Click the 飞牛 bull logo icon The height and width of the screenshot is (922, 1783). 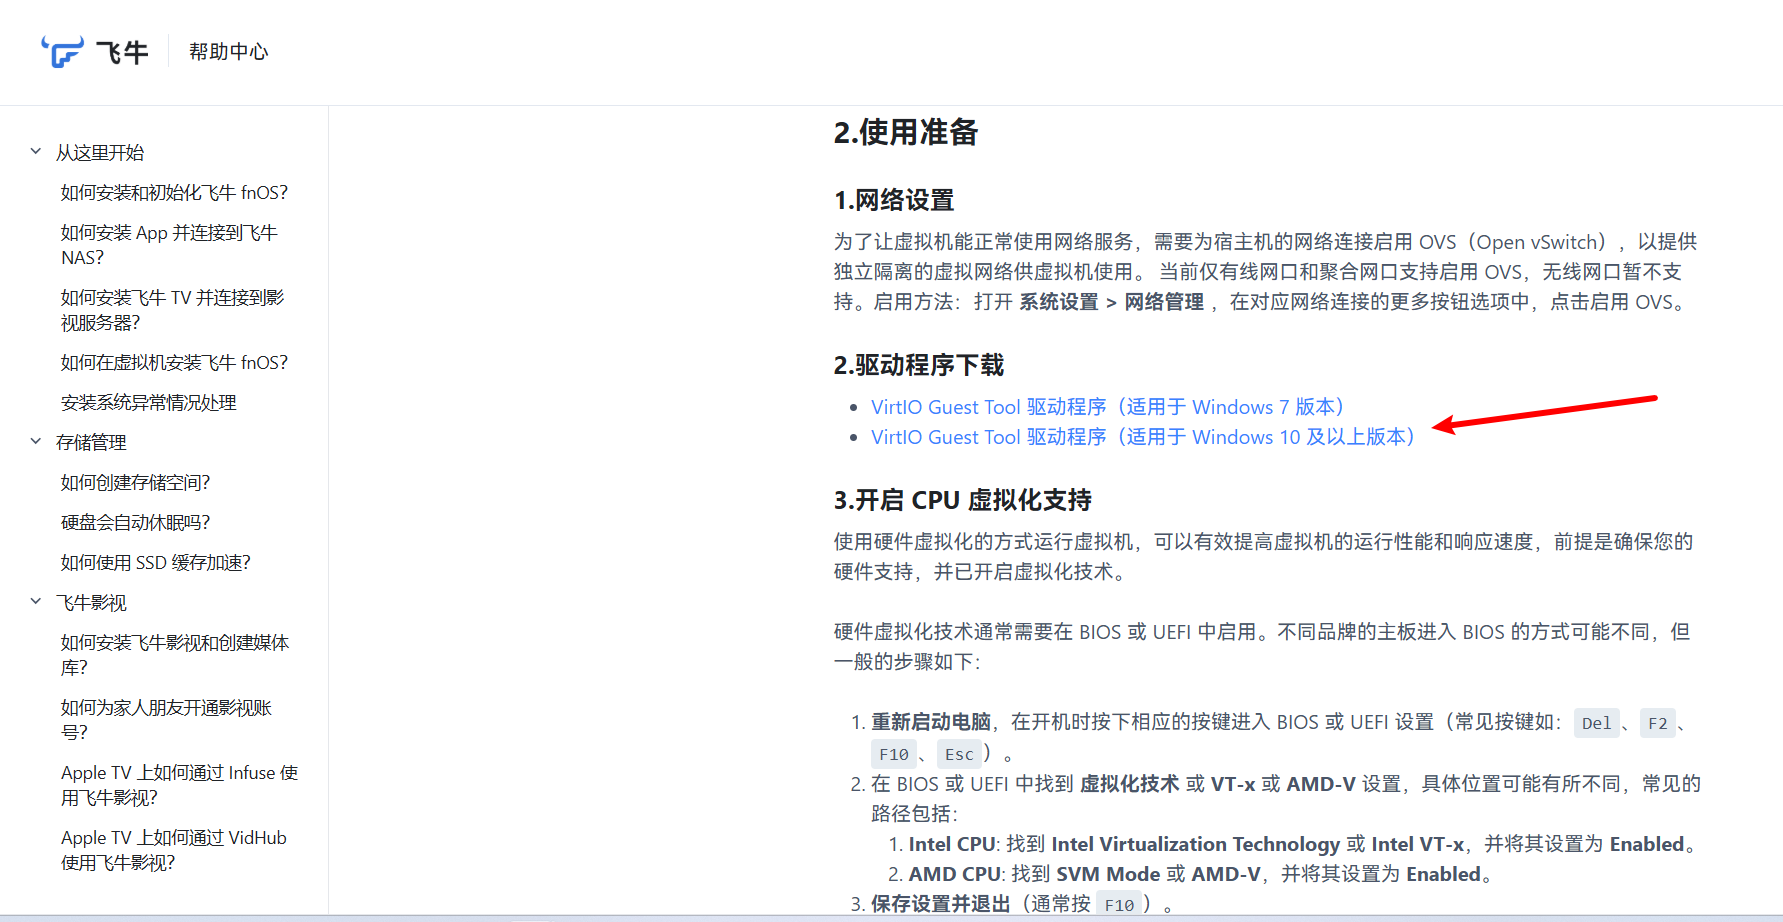(62, 51)
